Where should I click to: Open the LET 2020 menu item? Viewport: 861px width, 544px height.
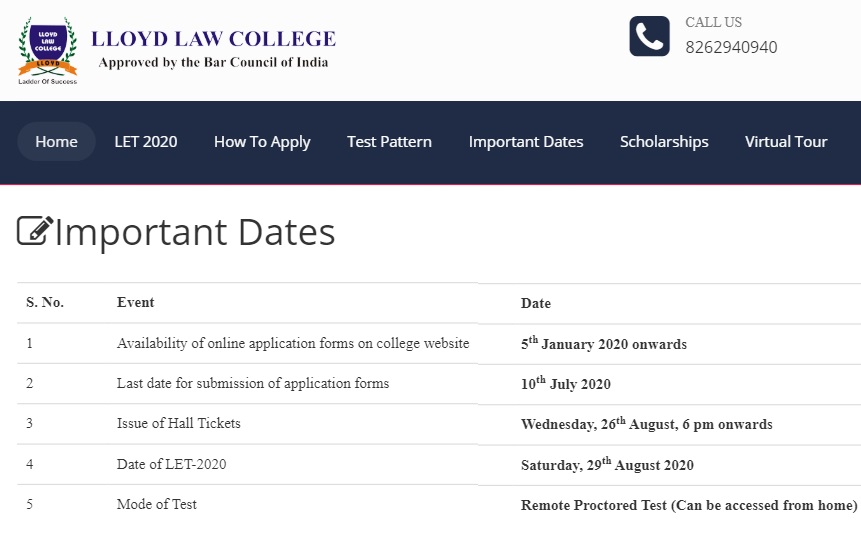(x=146, y=142)
